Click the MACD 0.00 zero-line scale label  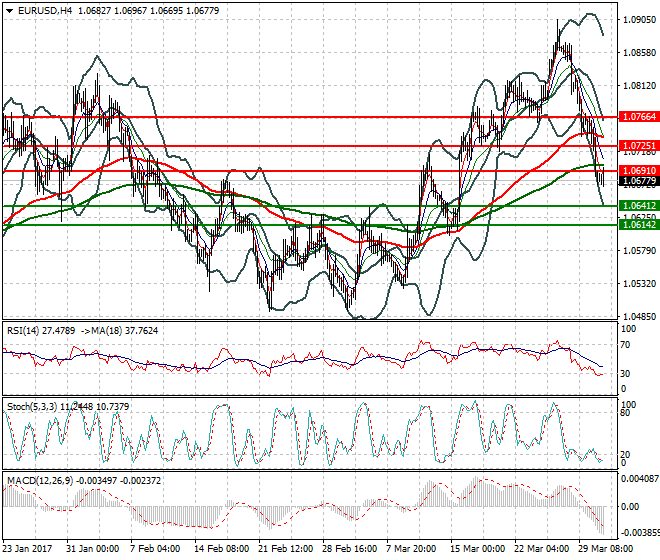[x=630, y=507]
